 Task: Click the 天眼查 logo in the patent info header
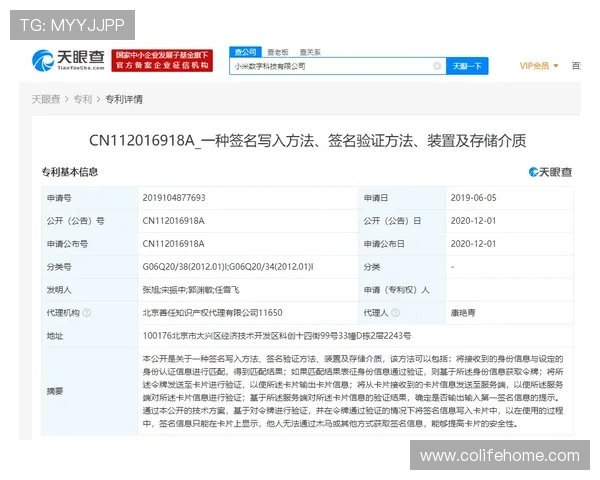click(550, 172)
